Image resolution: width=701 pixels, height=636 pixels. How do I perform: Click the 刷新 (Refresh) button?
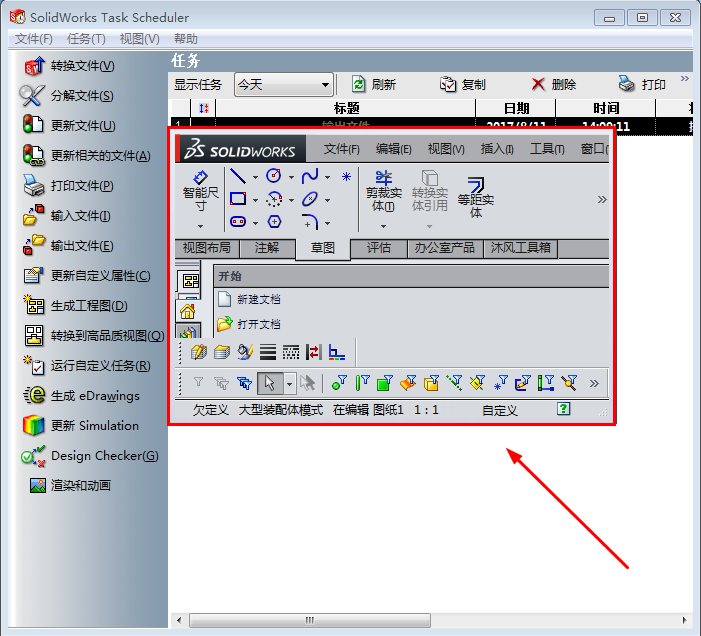tap(374, 85)
